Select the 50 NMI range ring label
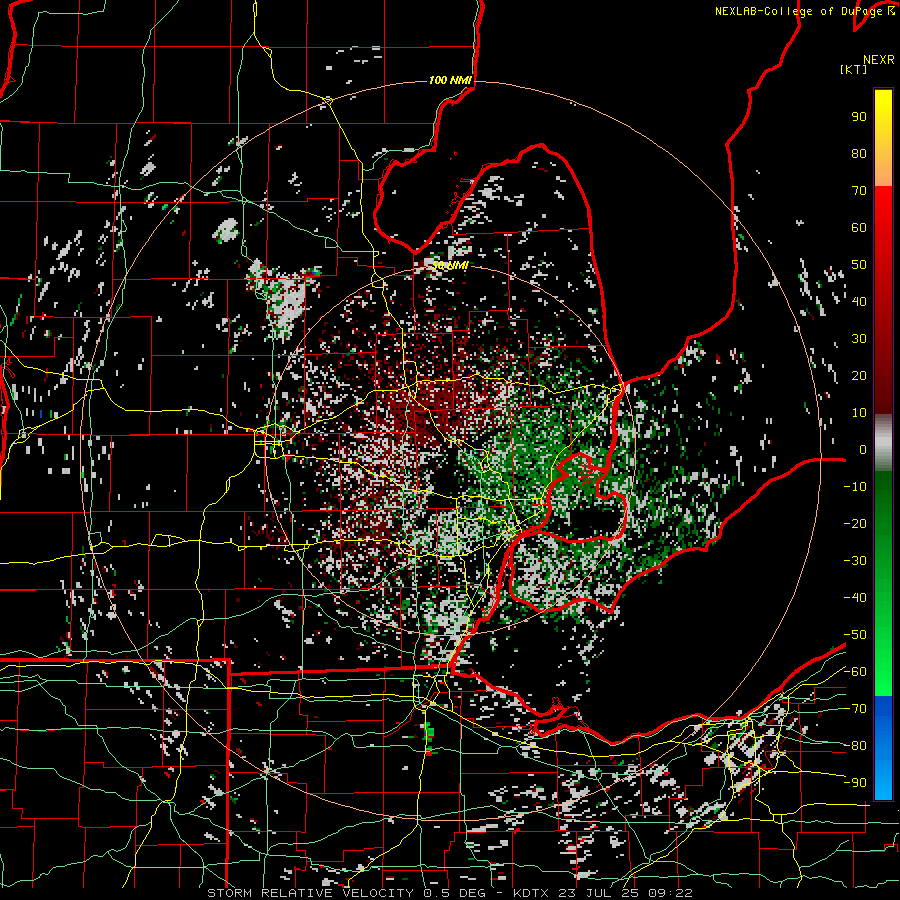The width and height of the screenshot is (900, 900). [x=450, y=266]
